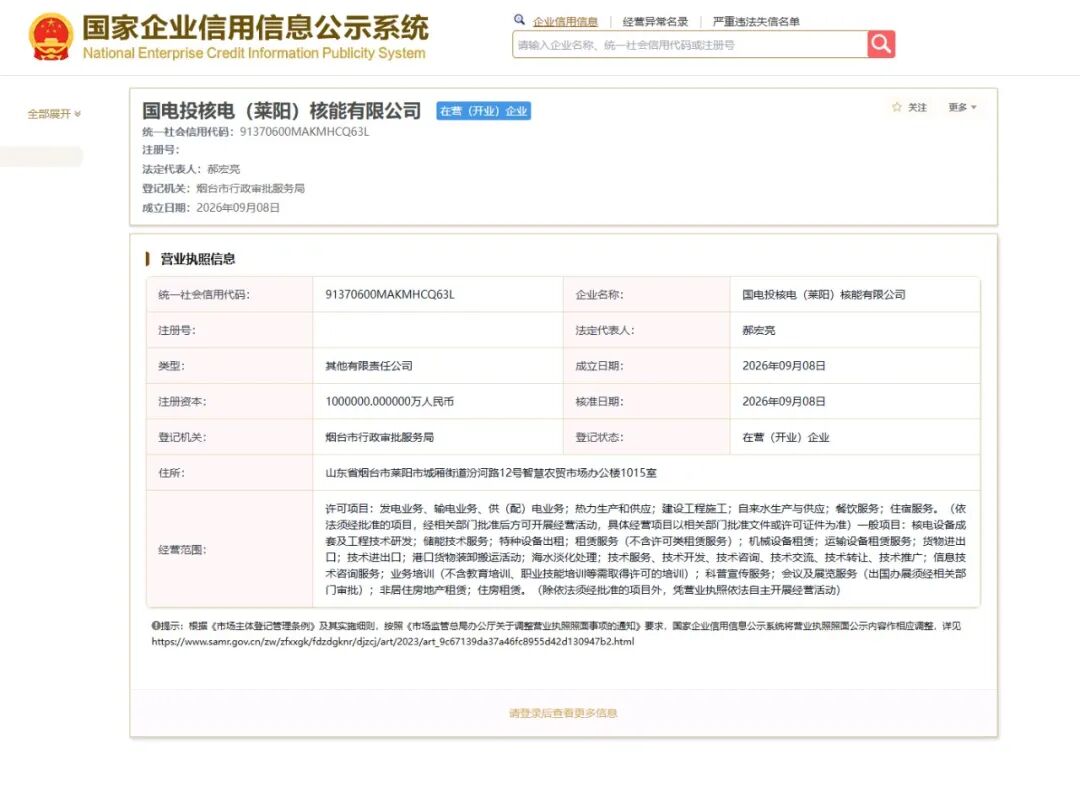Click the 关注 follow button
The height and width of the screenshot is (798, 1080).
click(x=917, y=107)
